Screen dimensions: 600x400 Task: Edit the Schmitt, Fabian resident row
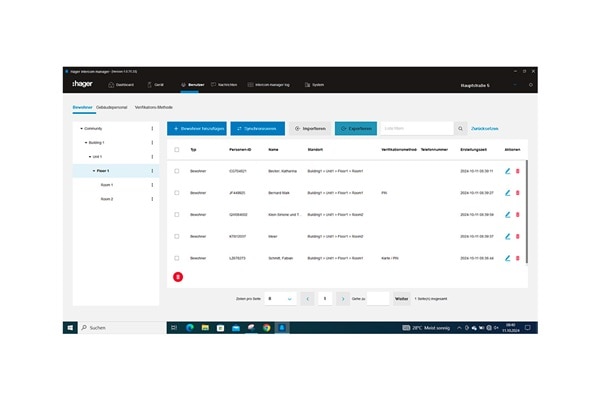tap(507, 258)
